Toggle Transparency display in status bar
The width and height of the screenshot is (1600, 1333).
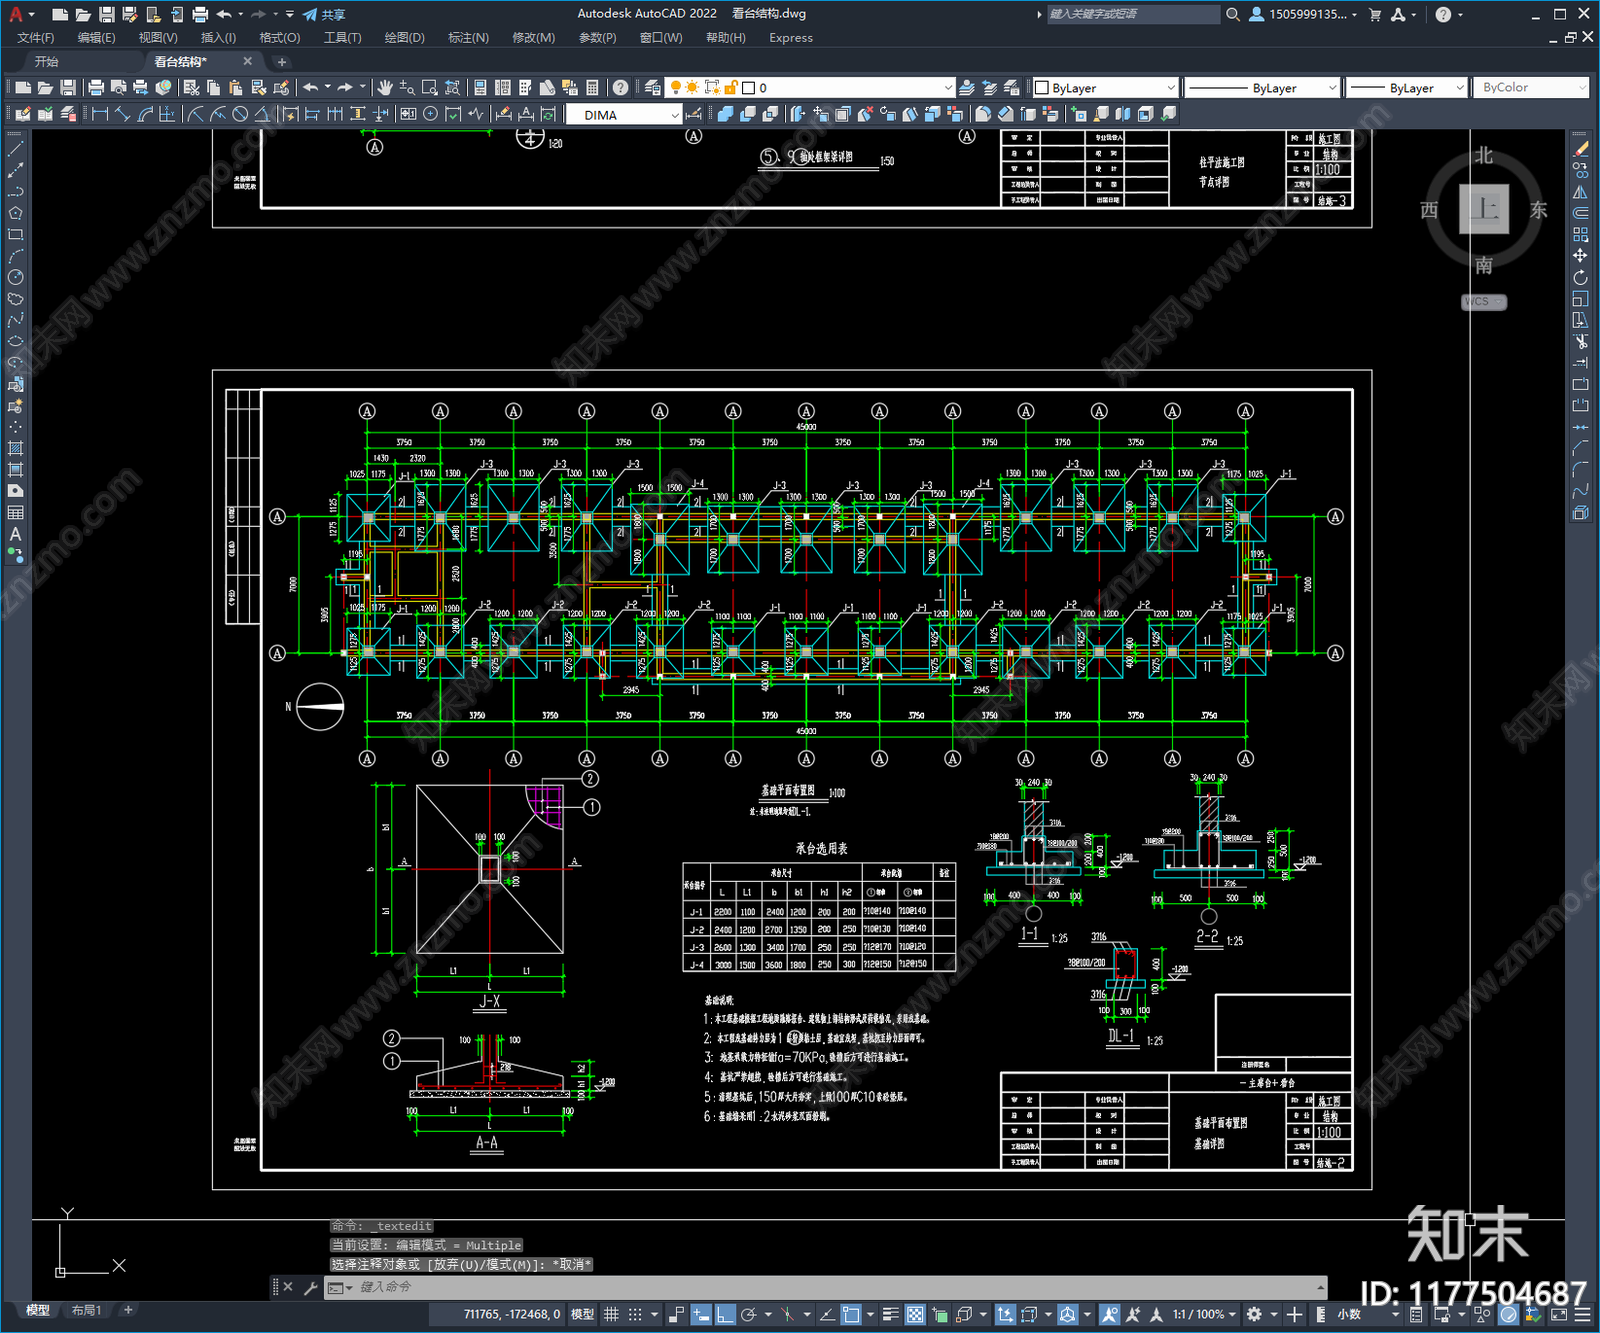915,1314
